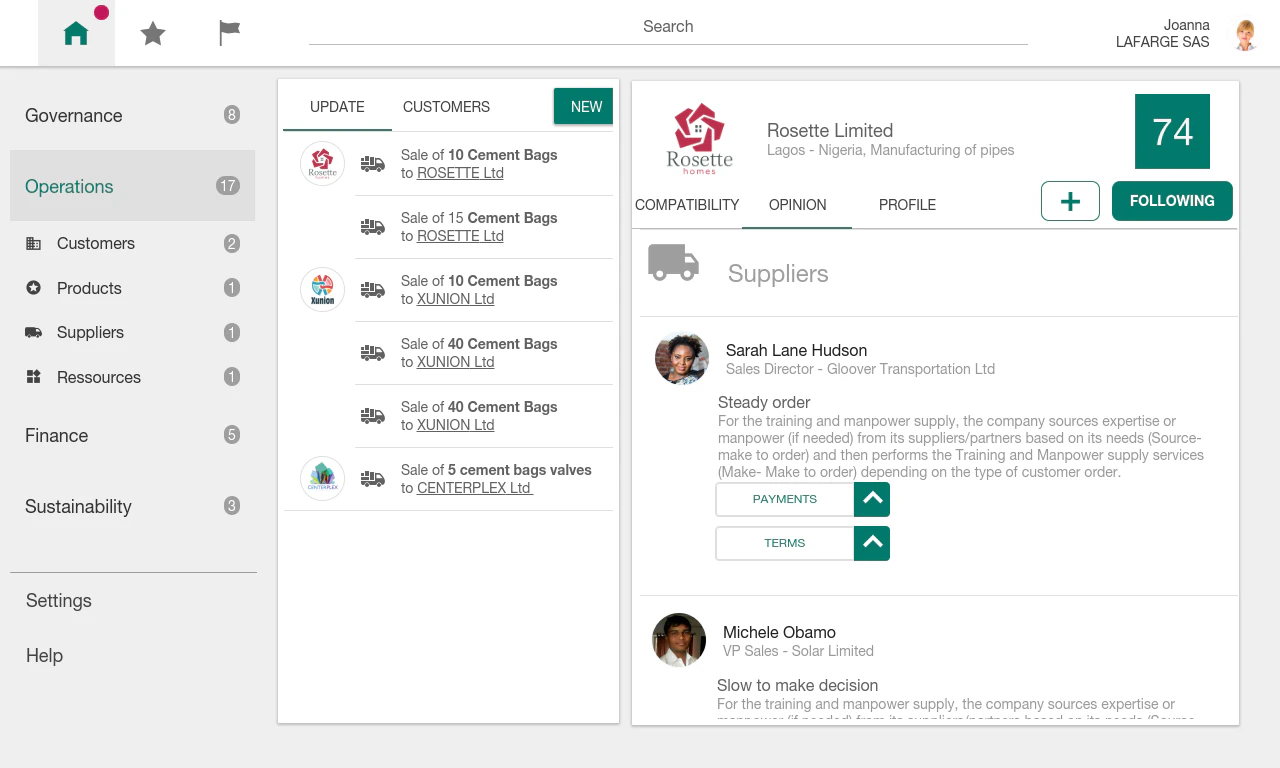The height and width of the screenshot is (768, 1280).
Task: Click the Rosette homes company logo
Action: tap(699, 138)
